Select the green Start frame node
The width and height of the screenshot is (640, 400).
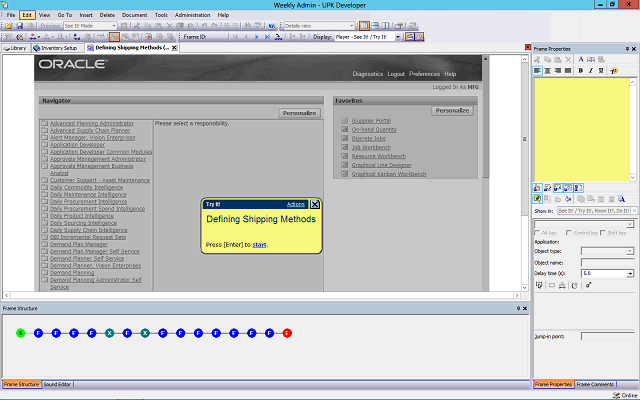[x=20, y=333]
